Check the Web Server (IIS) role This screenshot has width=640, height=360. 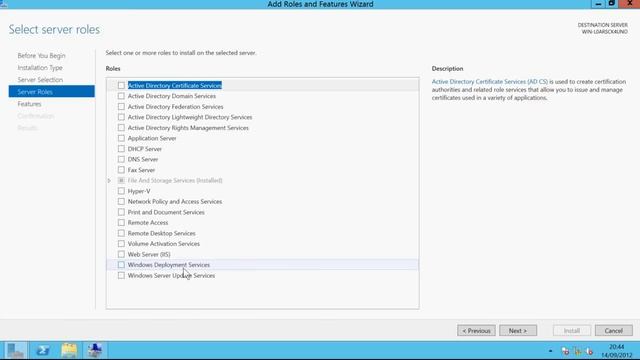click(x=121, y=254)
